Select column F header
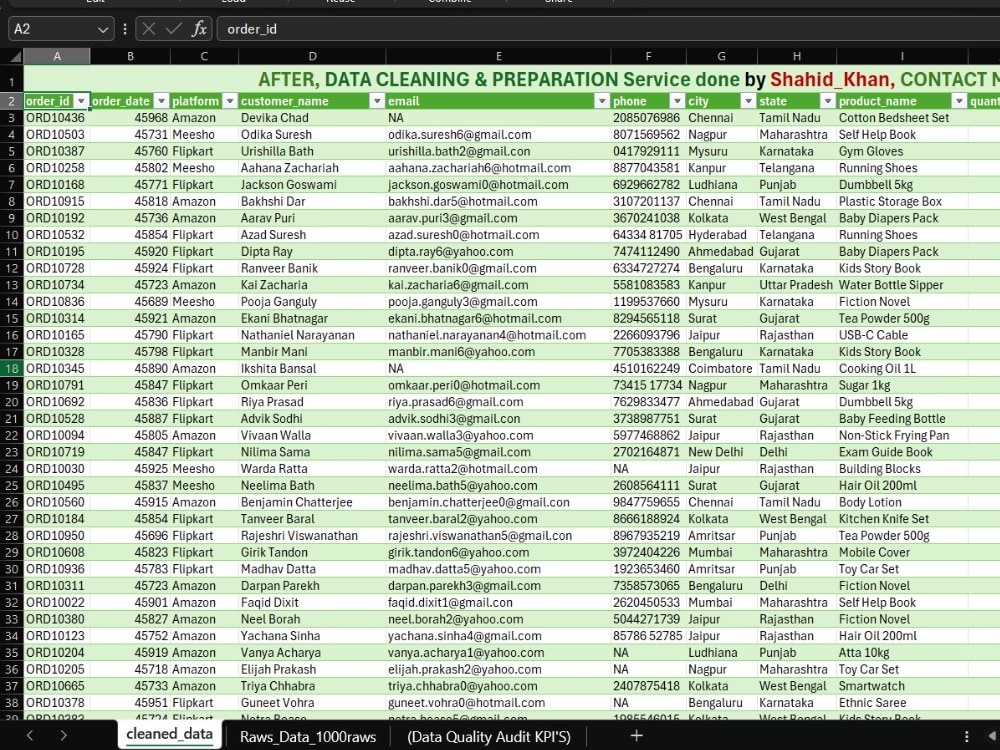The image size is (1000, 750). click(x=649, y=56)
